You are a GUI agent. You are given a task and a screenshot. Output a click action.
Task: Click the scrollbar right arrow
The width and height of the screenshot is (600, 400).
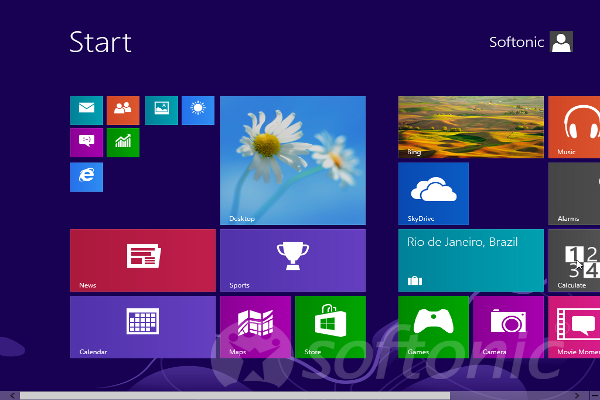(577, 395)
